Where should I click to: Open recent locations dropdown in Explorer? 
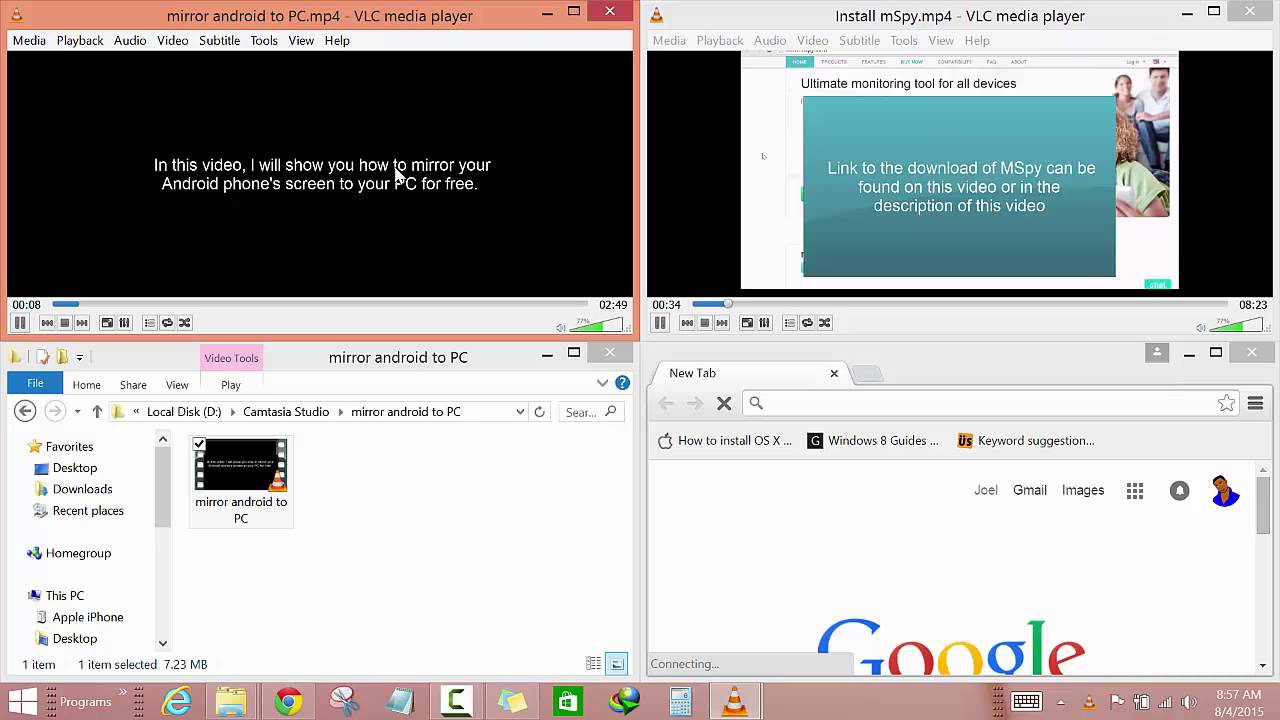point(77,412)
